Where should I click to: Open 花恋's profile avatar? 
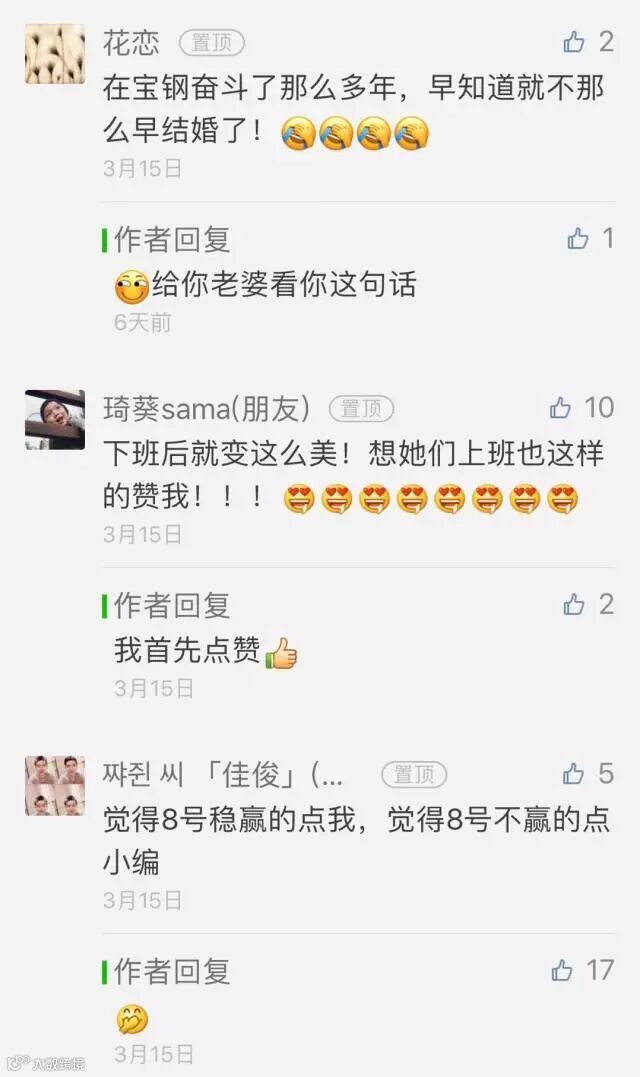[x=55, y=54]
